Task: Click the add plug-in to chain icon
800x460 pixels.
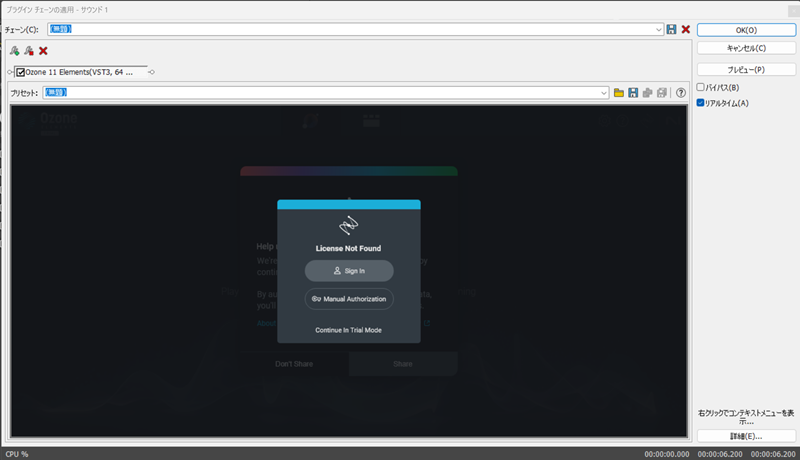Action: point(14,50)
